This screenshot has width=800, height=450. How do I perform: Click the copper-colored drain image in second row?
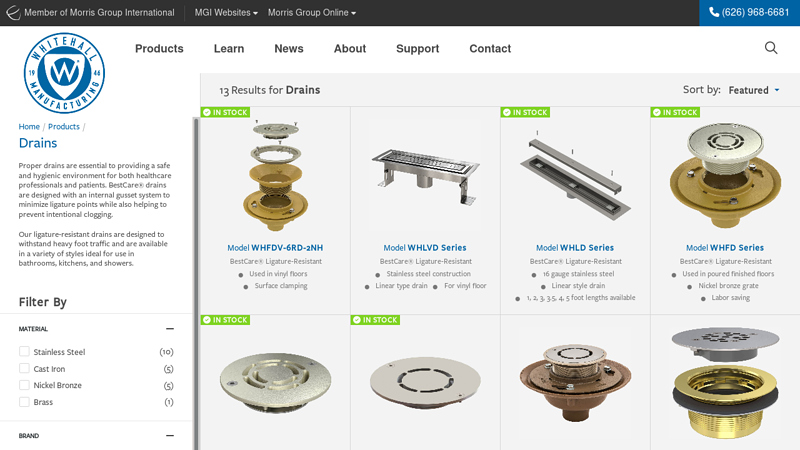point(576,383)
